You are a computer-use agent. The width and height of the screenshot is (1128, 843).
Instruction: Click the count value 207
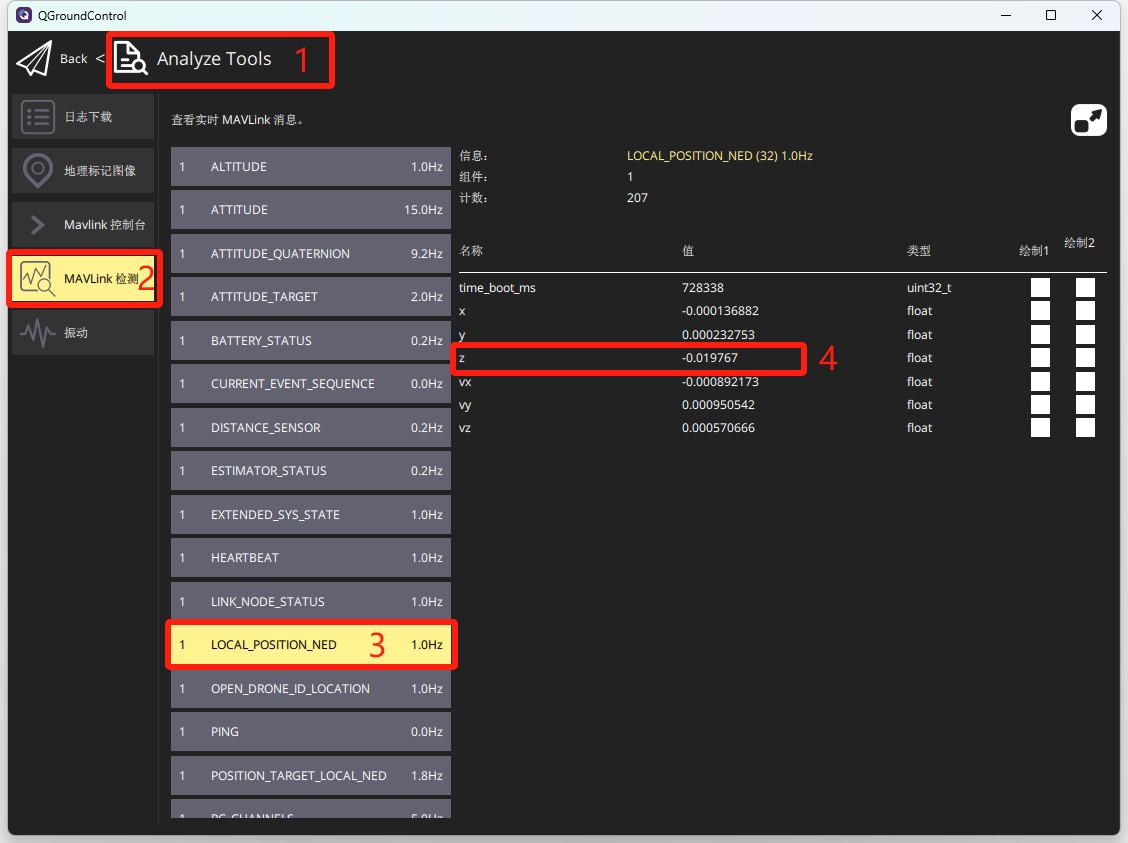pyautogui.click(x=637, y=198)
